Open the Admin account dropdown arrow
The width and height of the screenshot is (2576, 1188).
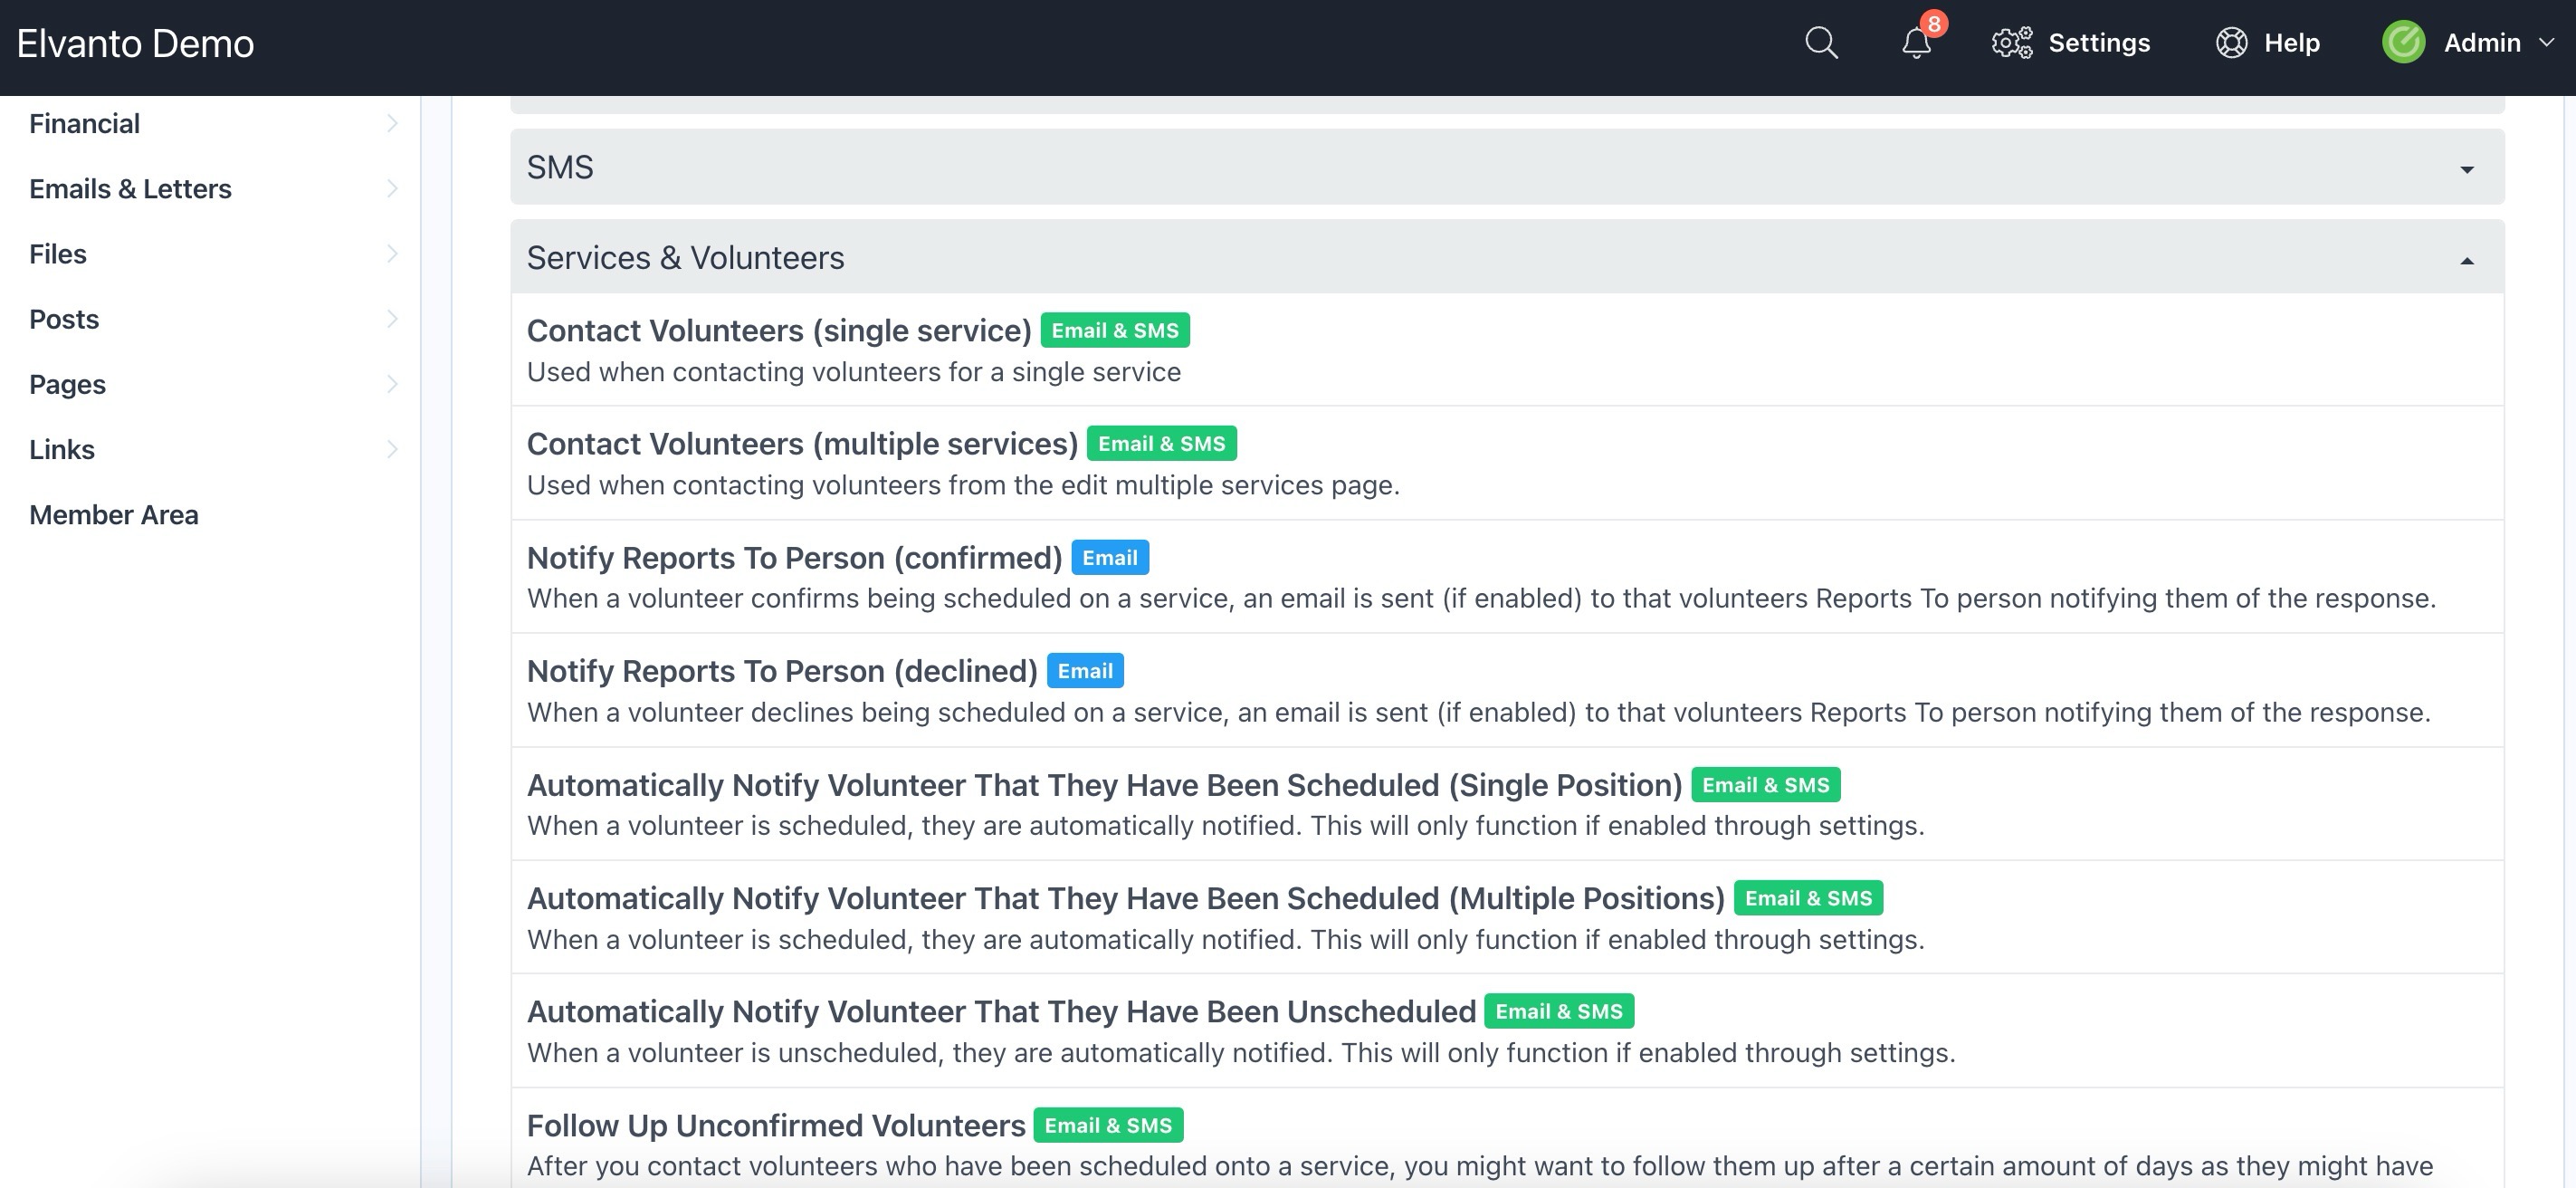coord(2547,43)
